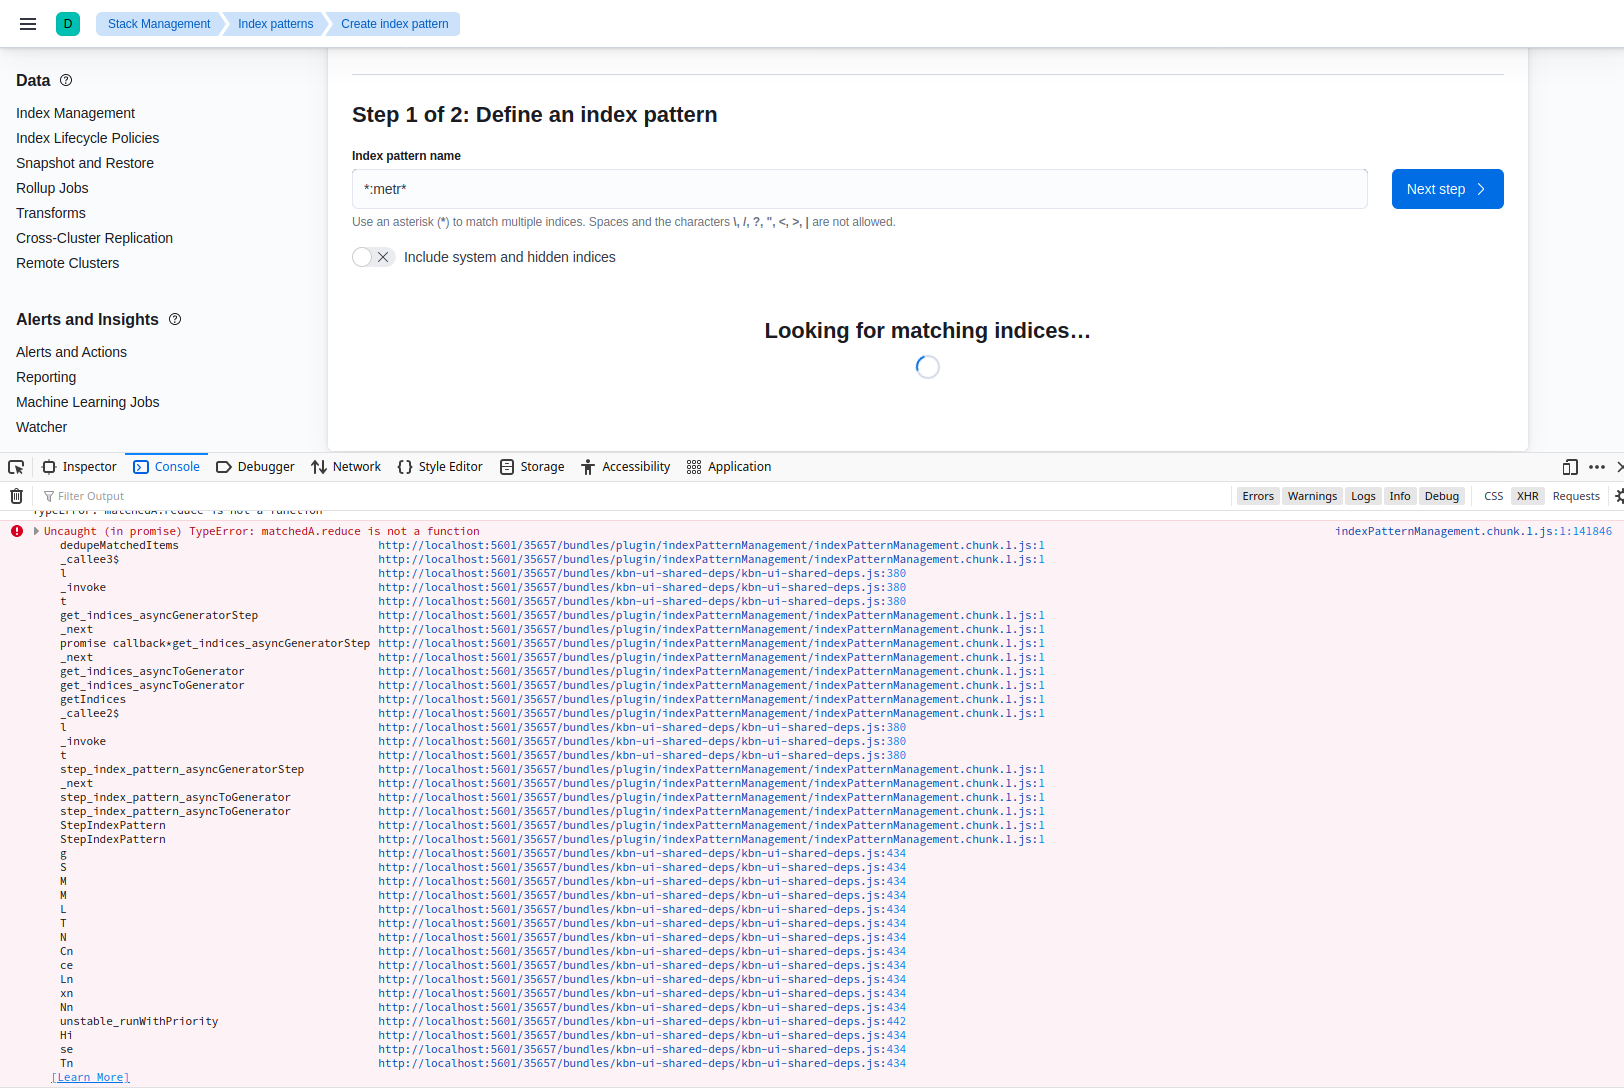
Task: Open the devtools three-dot options menu
Action: (1597, 467)
